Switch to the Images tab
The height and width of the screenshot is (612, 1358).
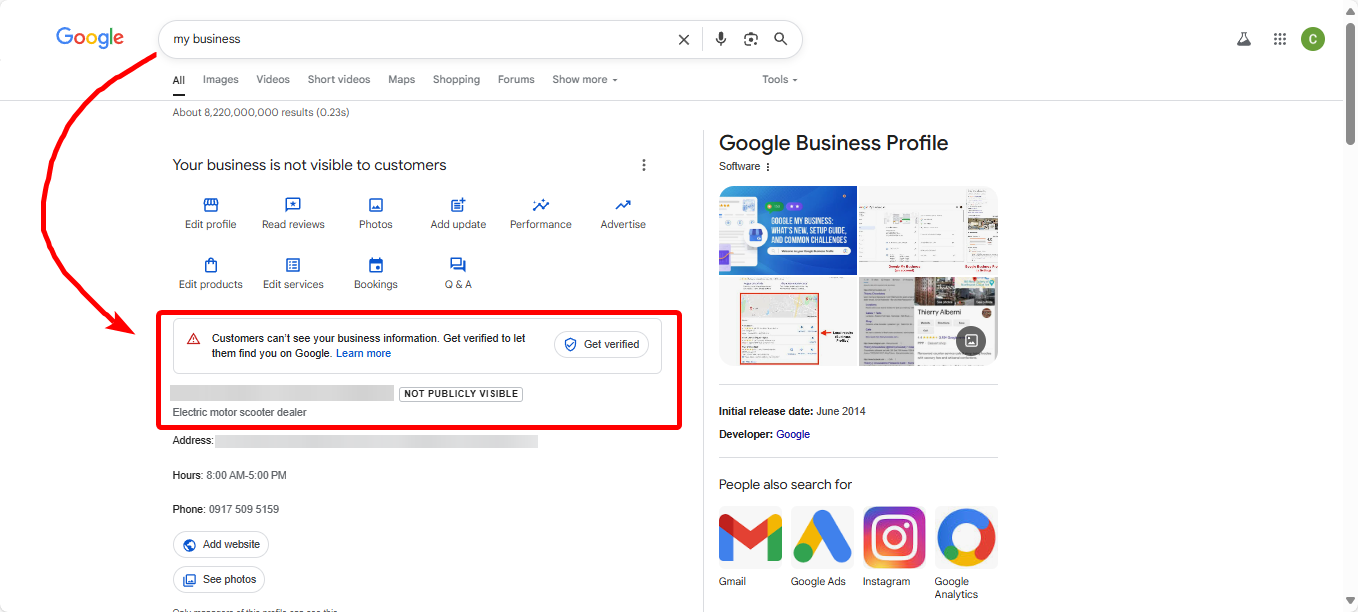pyautogui.click(x=221, y=80)
